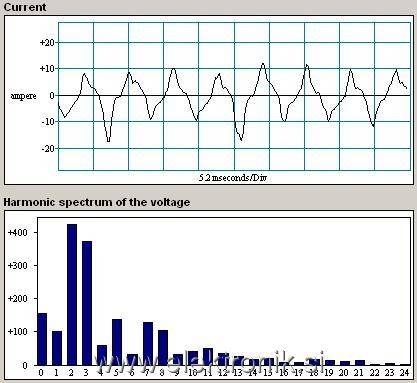Select the harmonic 0 bar

tap(42, 339)
